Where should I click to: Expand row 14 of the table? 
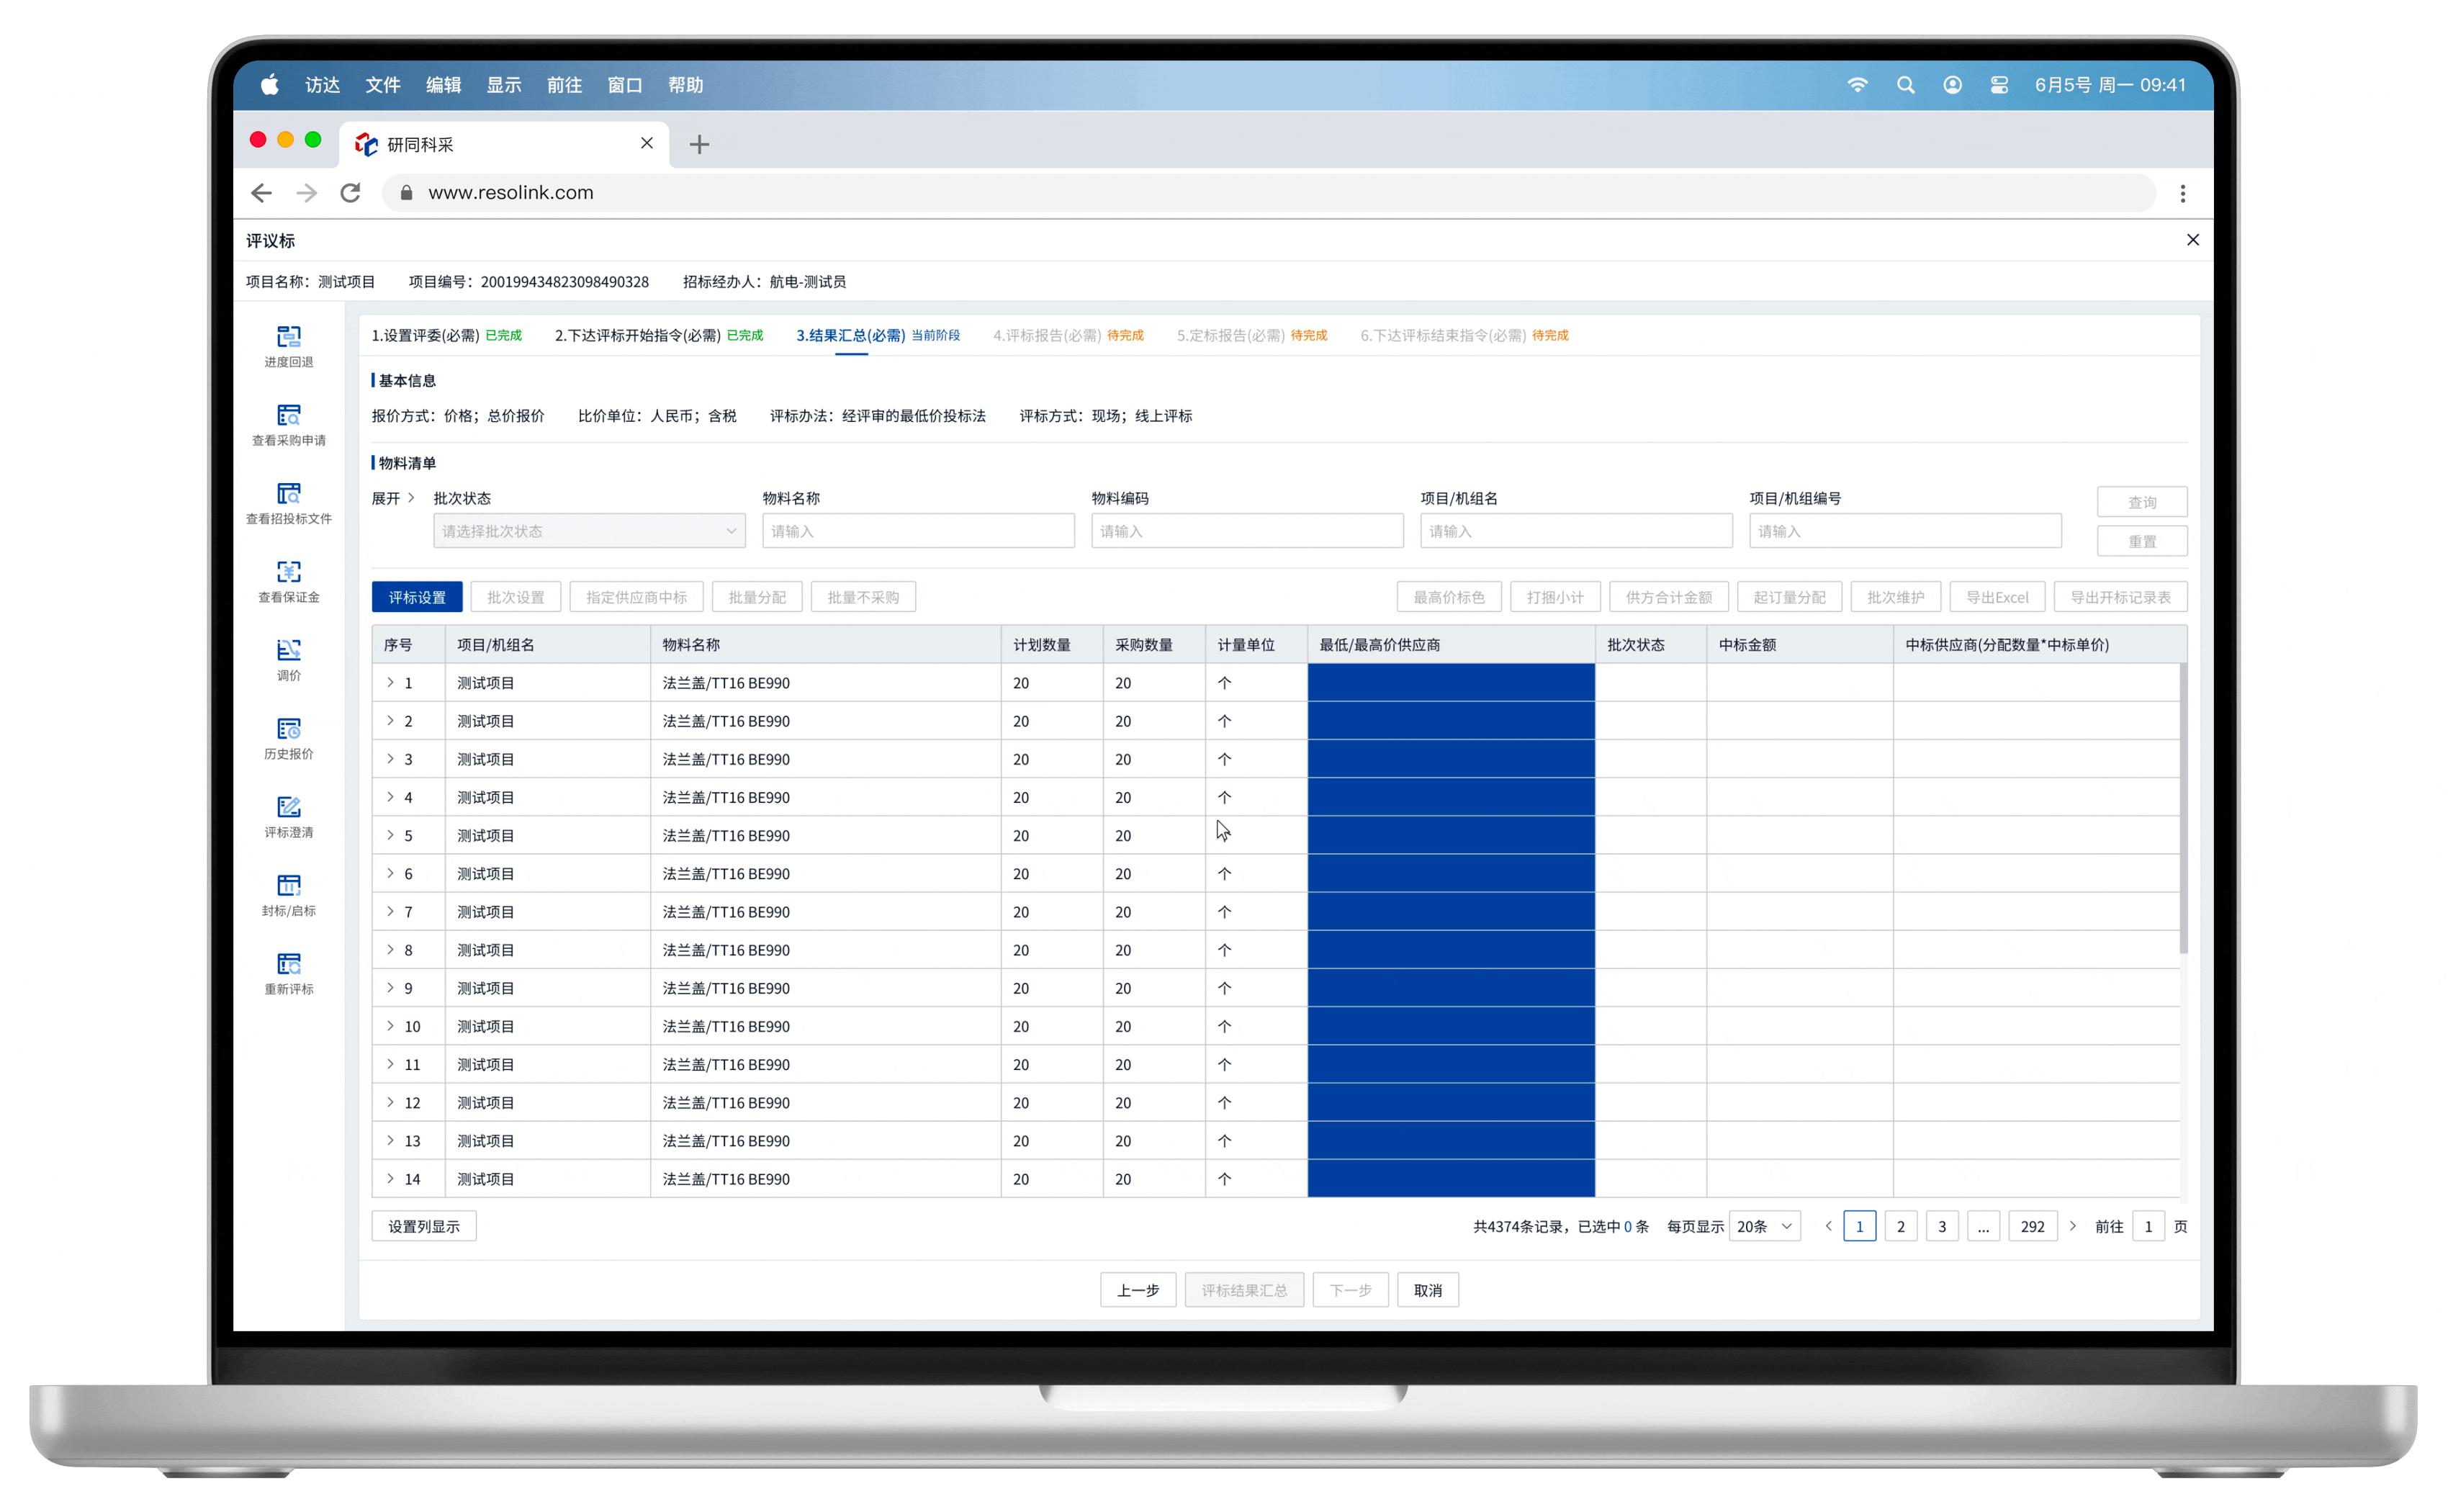[390, 1178]
